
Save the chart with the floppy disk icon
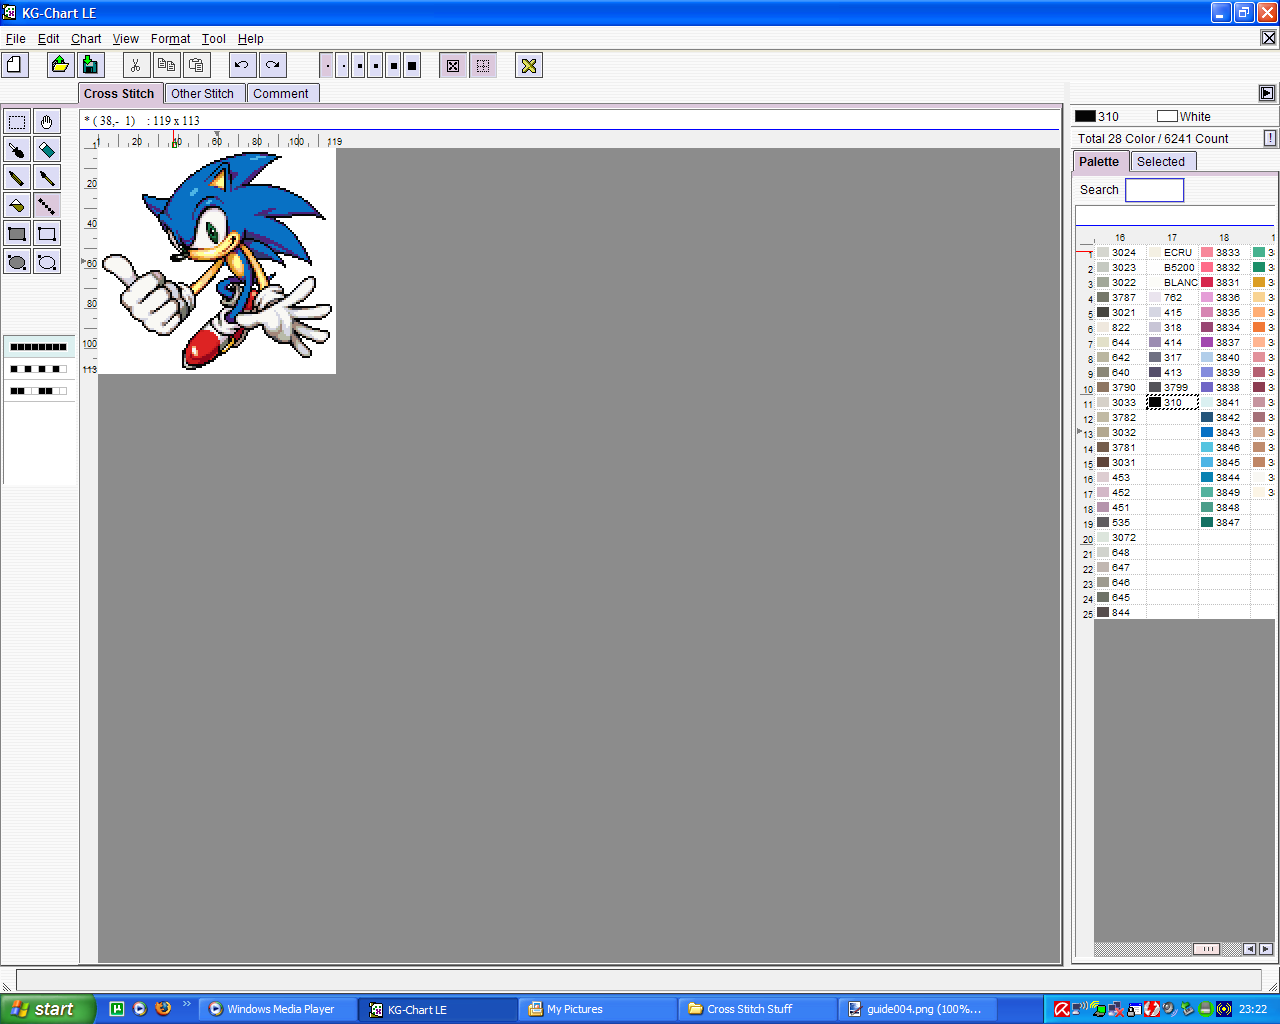[91, 65]
